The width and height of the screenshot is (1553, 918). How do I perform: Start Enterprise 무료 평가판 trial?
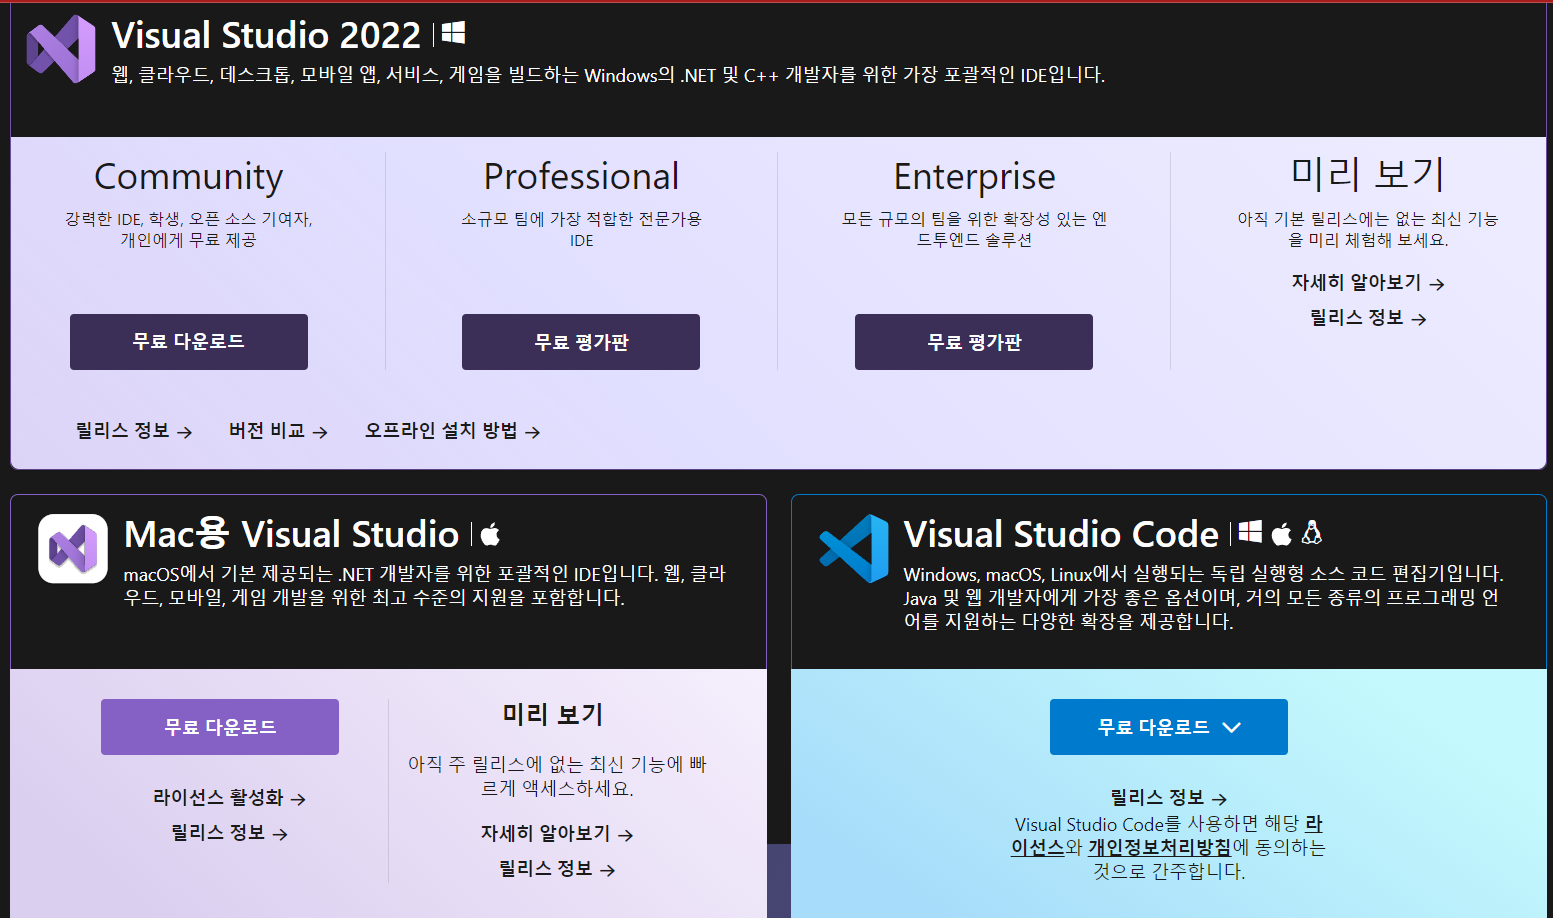click(974, 342)
